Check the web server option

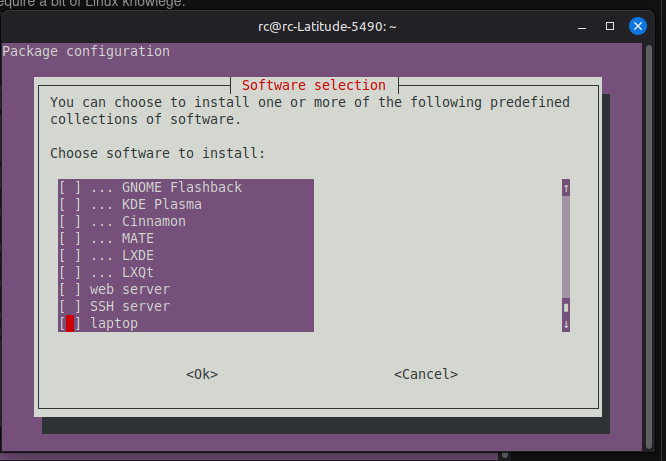[70, 290]
